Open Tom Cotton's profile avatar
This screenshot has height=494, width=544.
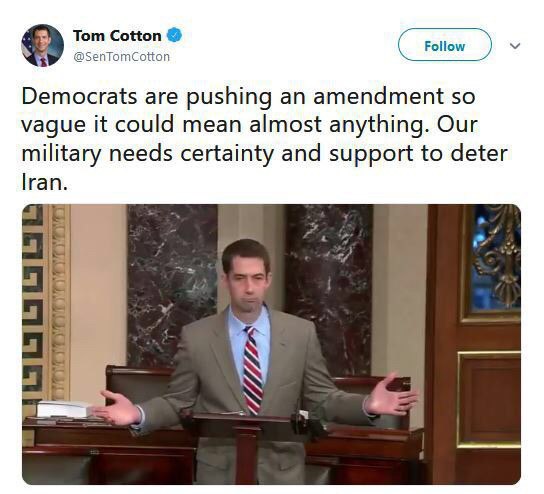(x=42, y=45)
